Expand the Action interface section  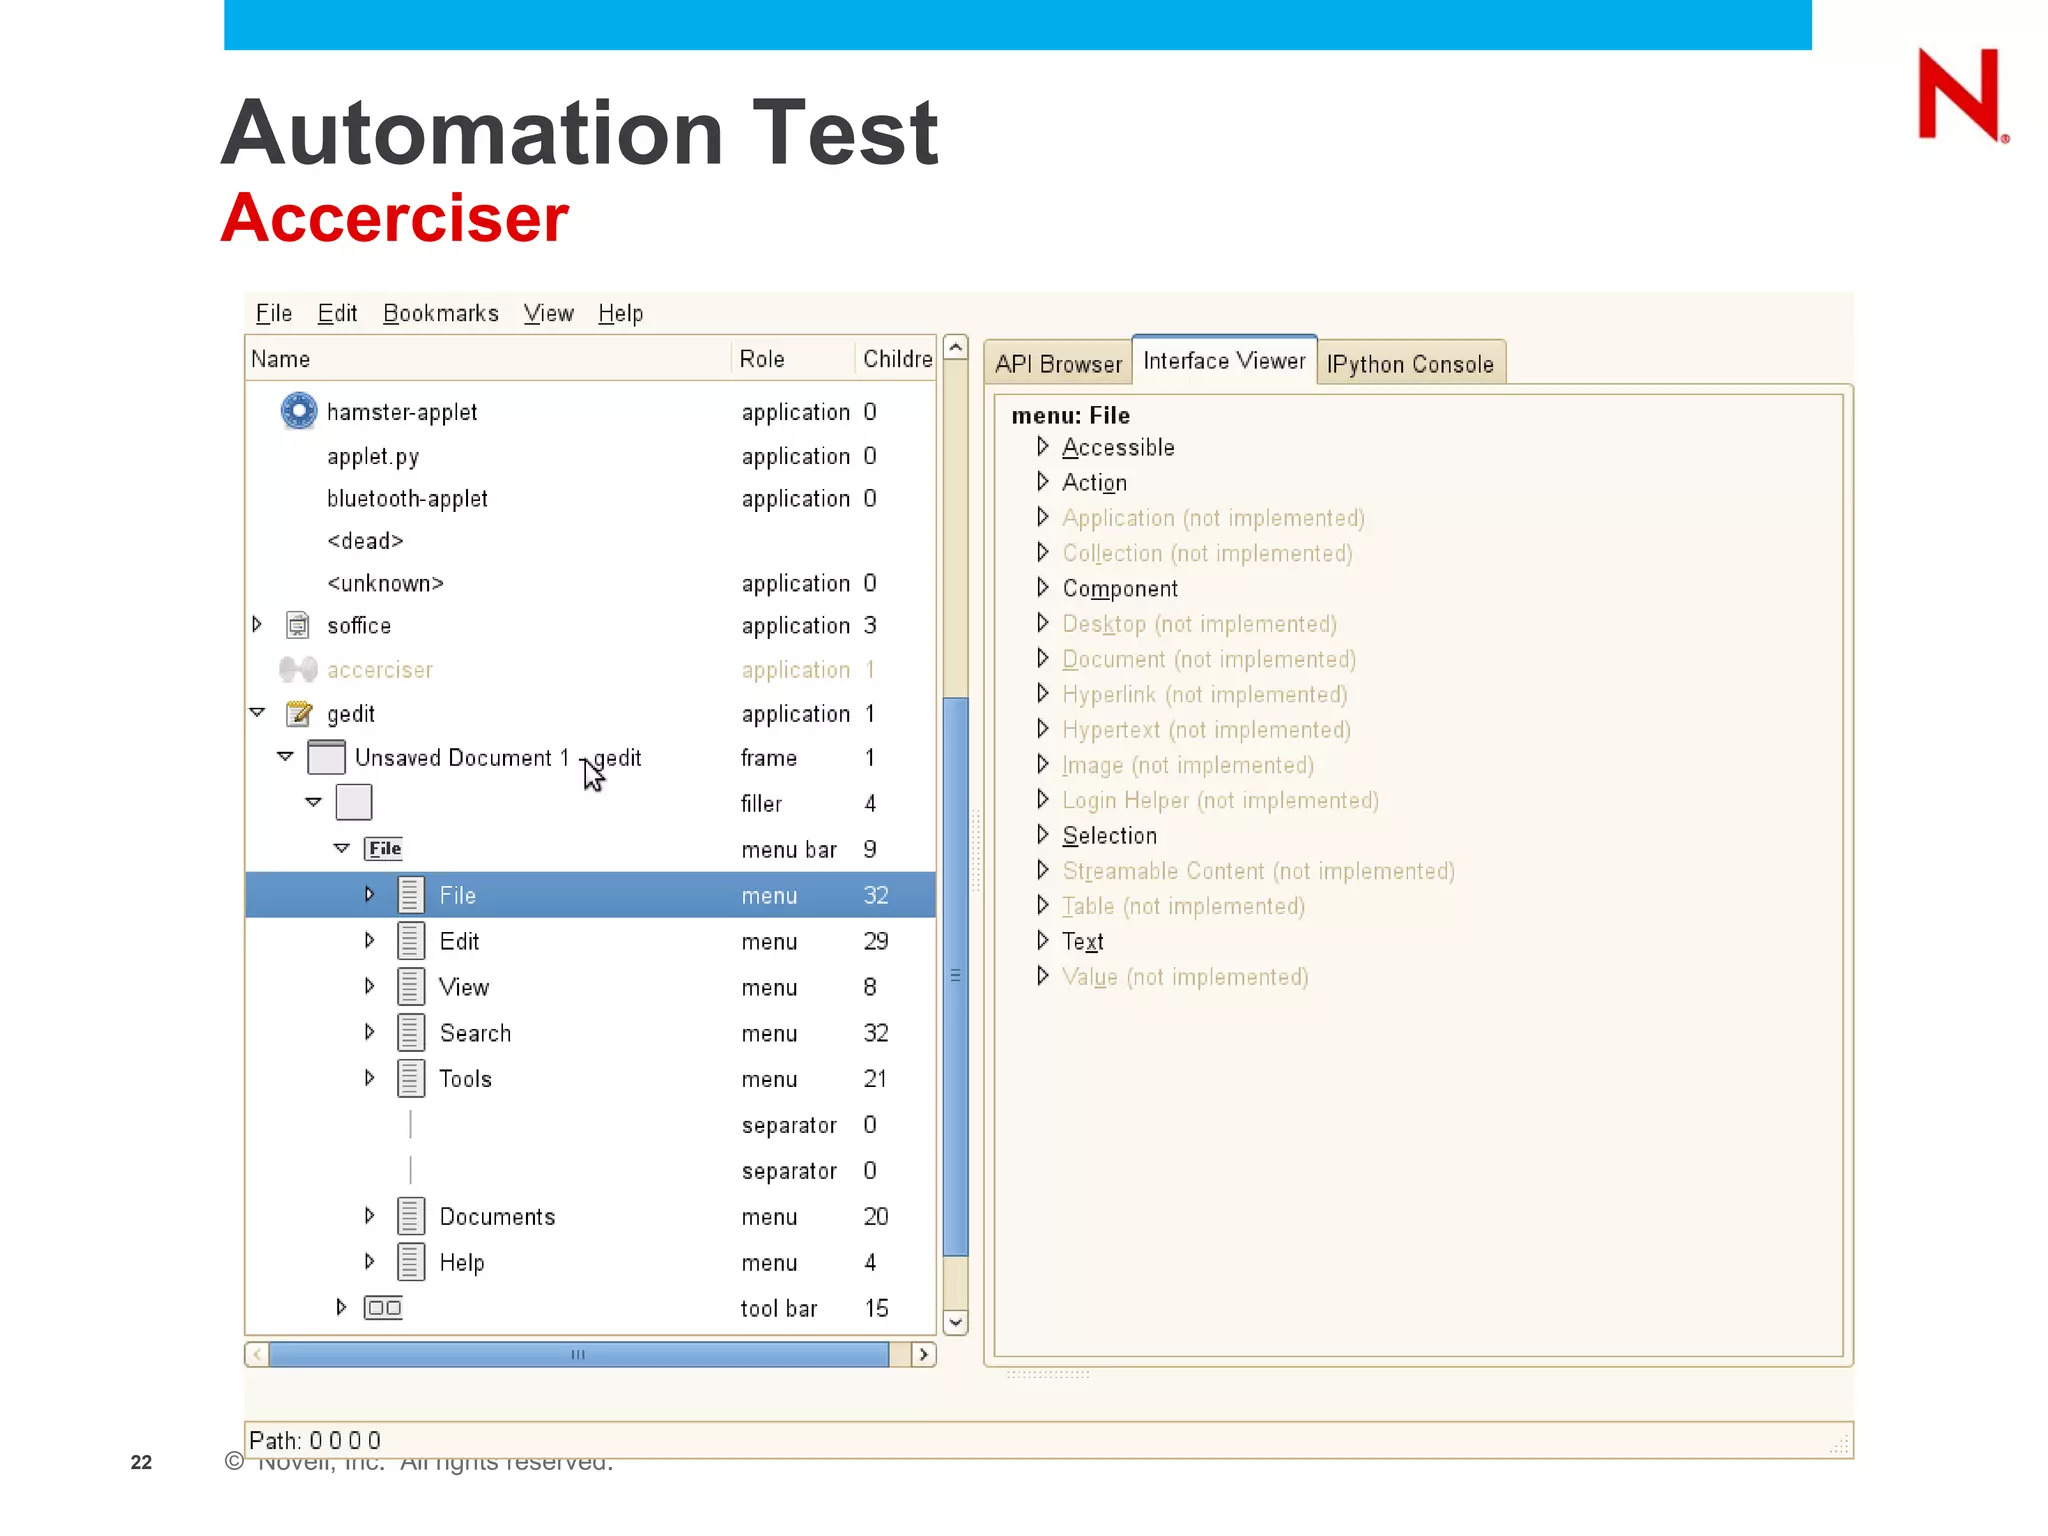pos(1042,482)
